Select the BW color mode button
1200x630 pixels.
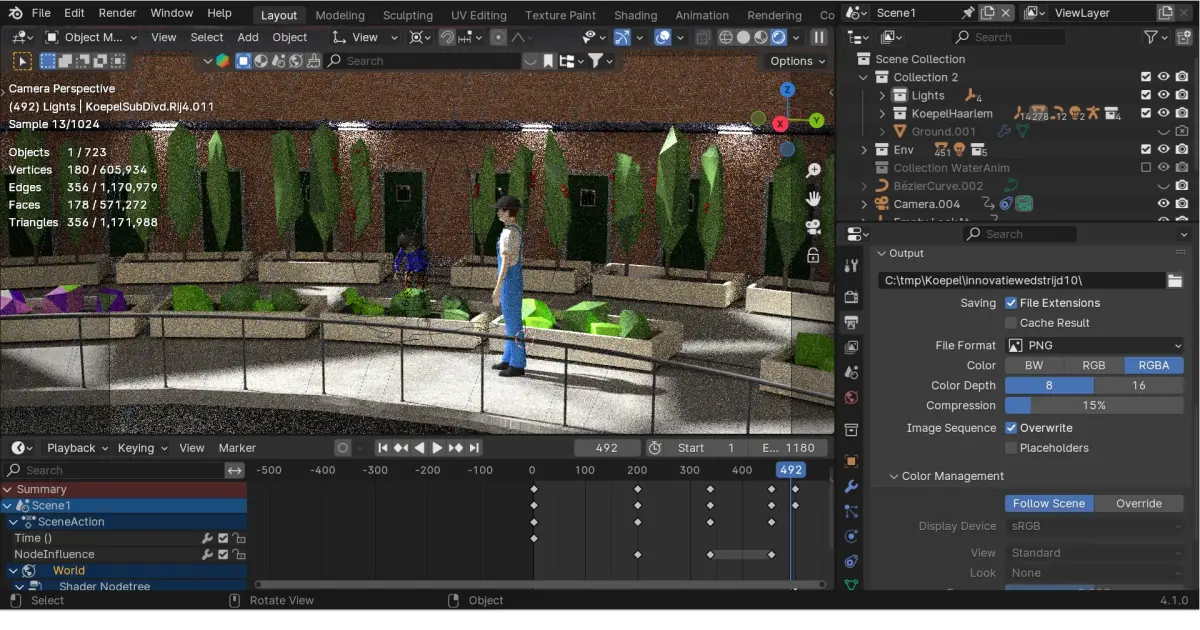click(x=1034, y=366)
